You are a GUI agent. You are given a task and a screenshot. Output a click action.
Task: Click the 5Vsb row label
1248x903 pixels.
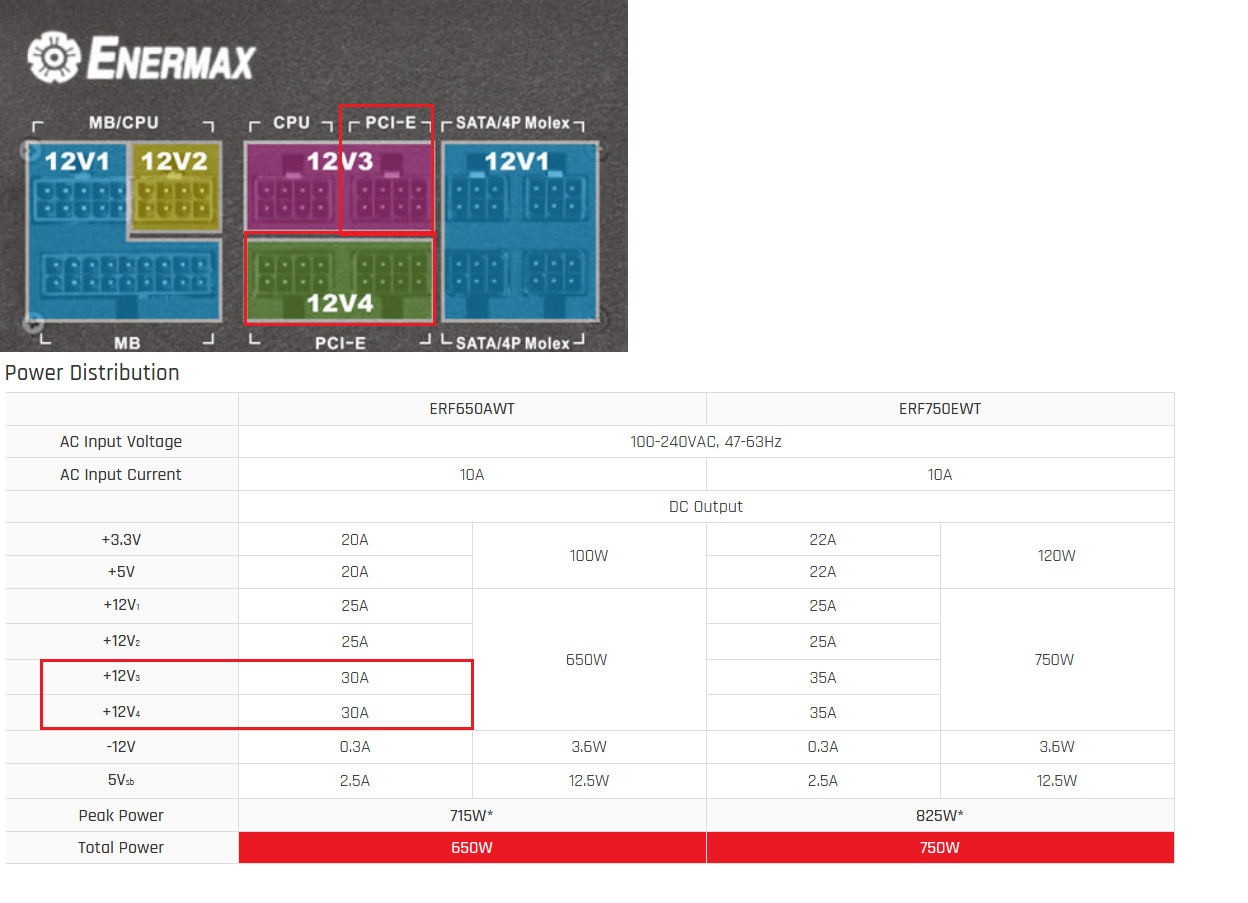coord(121,781)
